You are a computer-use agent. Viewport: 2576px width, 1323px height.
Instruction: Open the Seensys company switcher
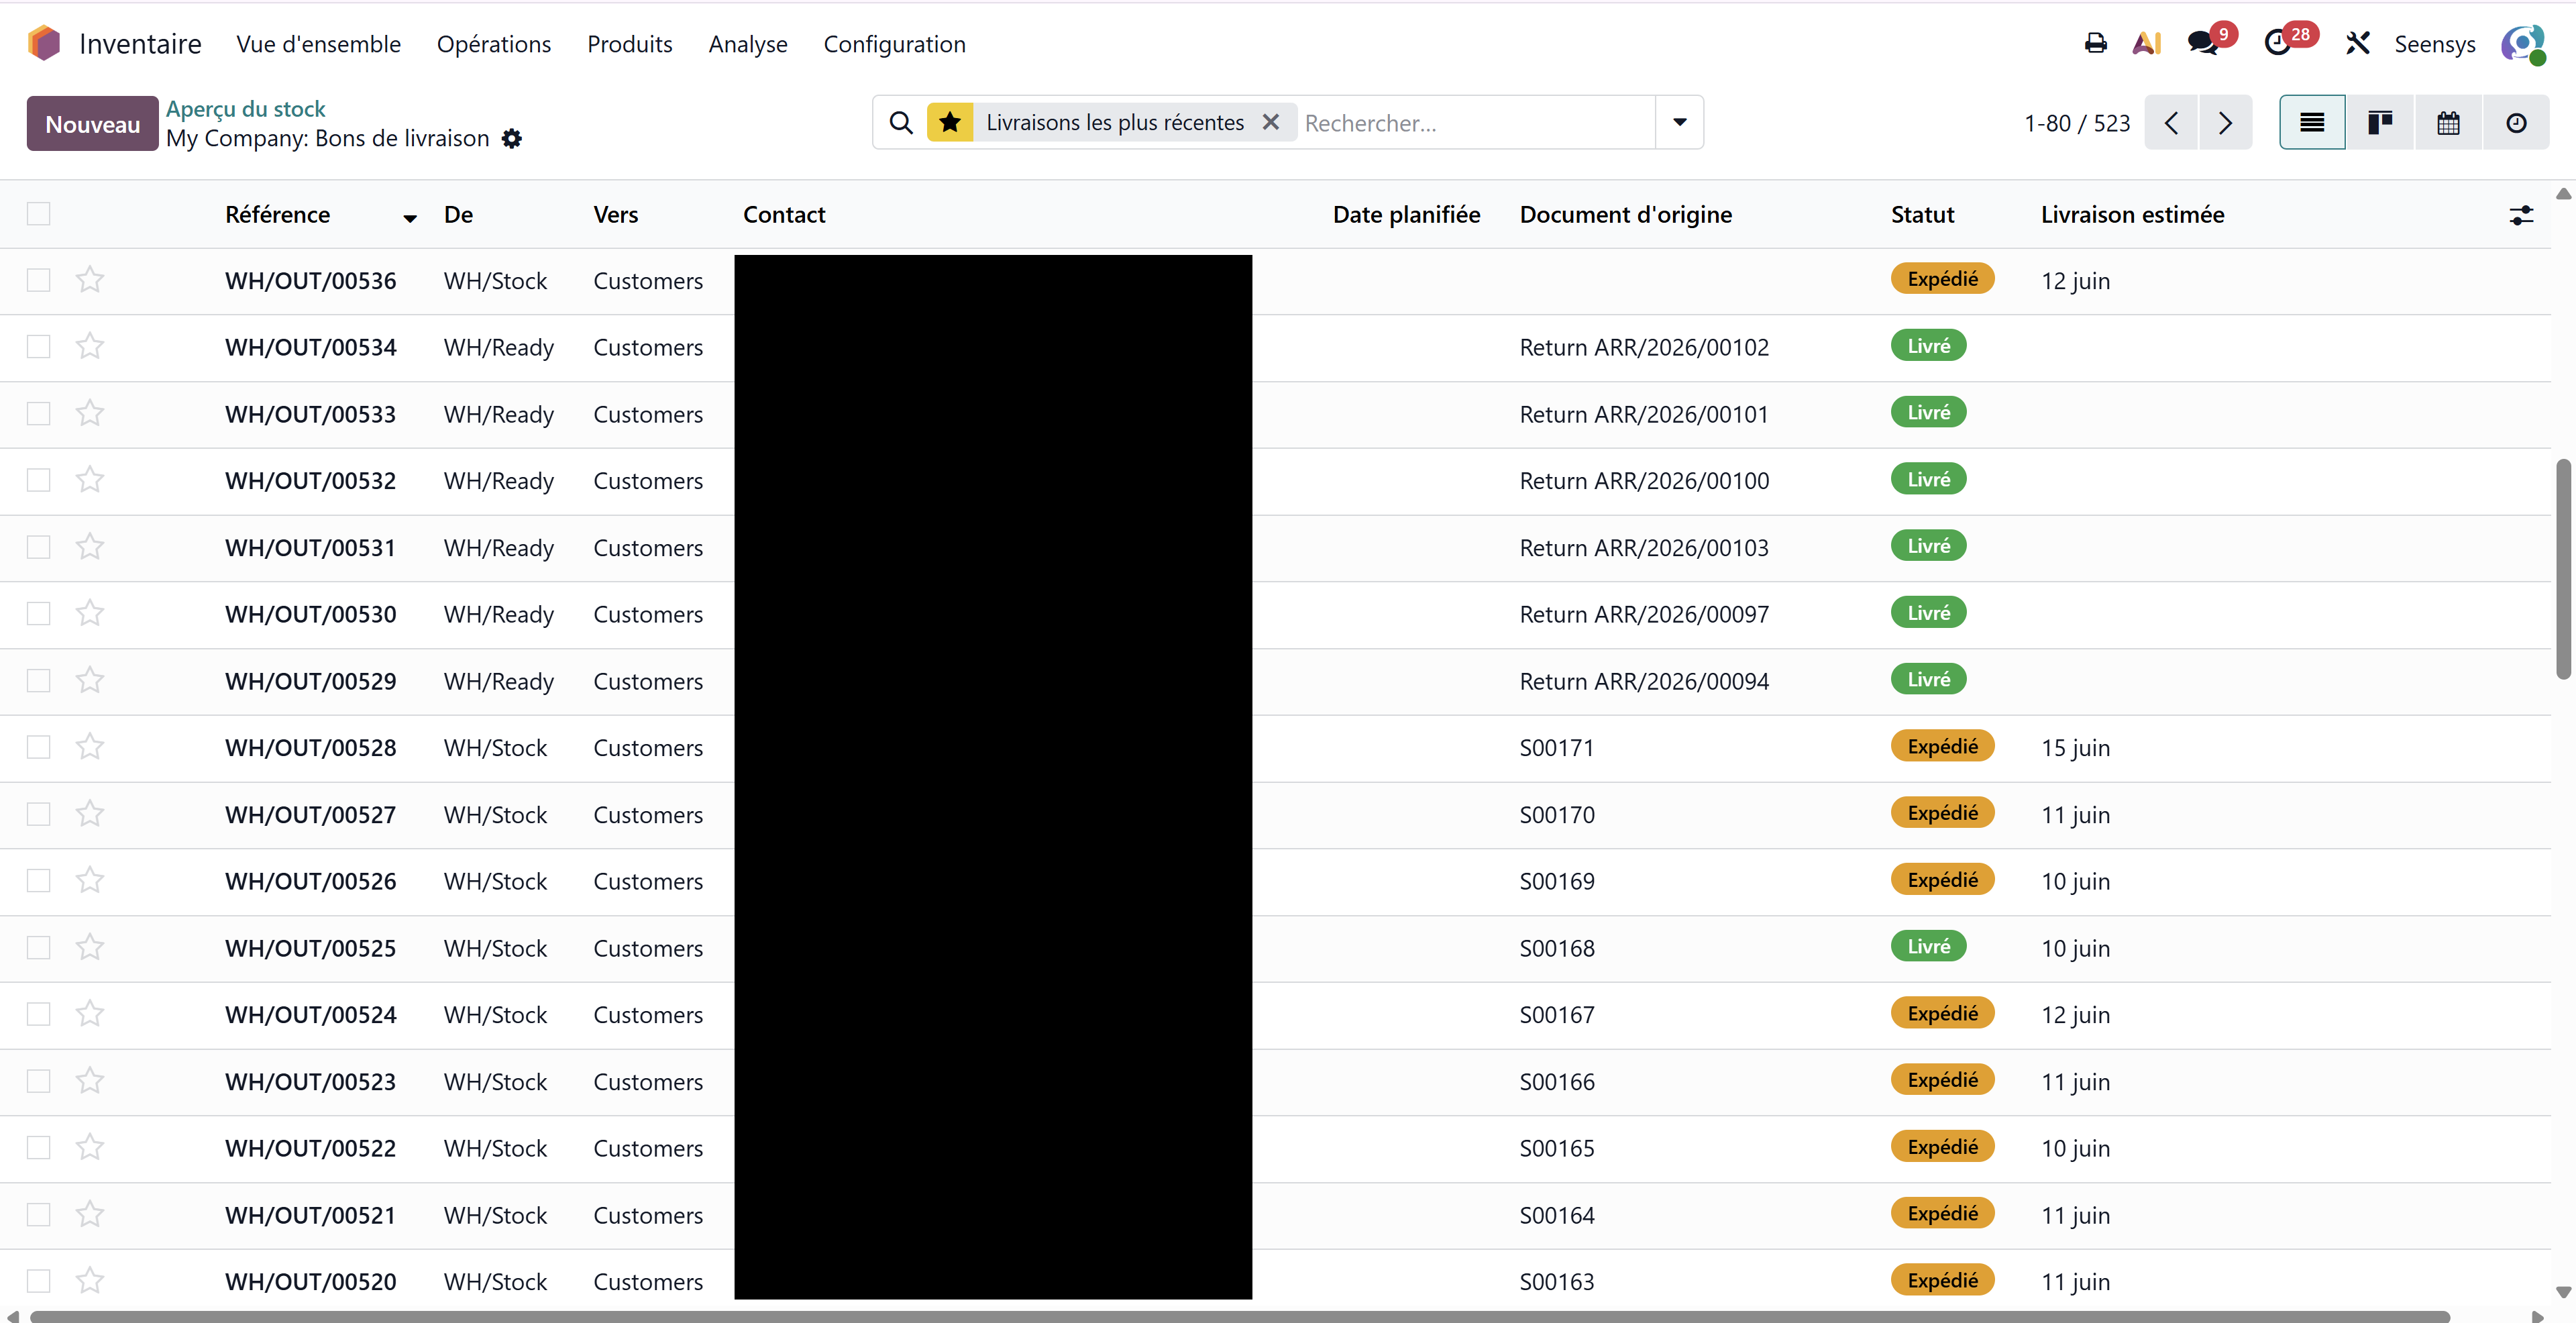point(2434,44)
